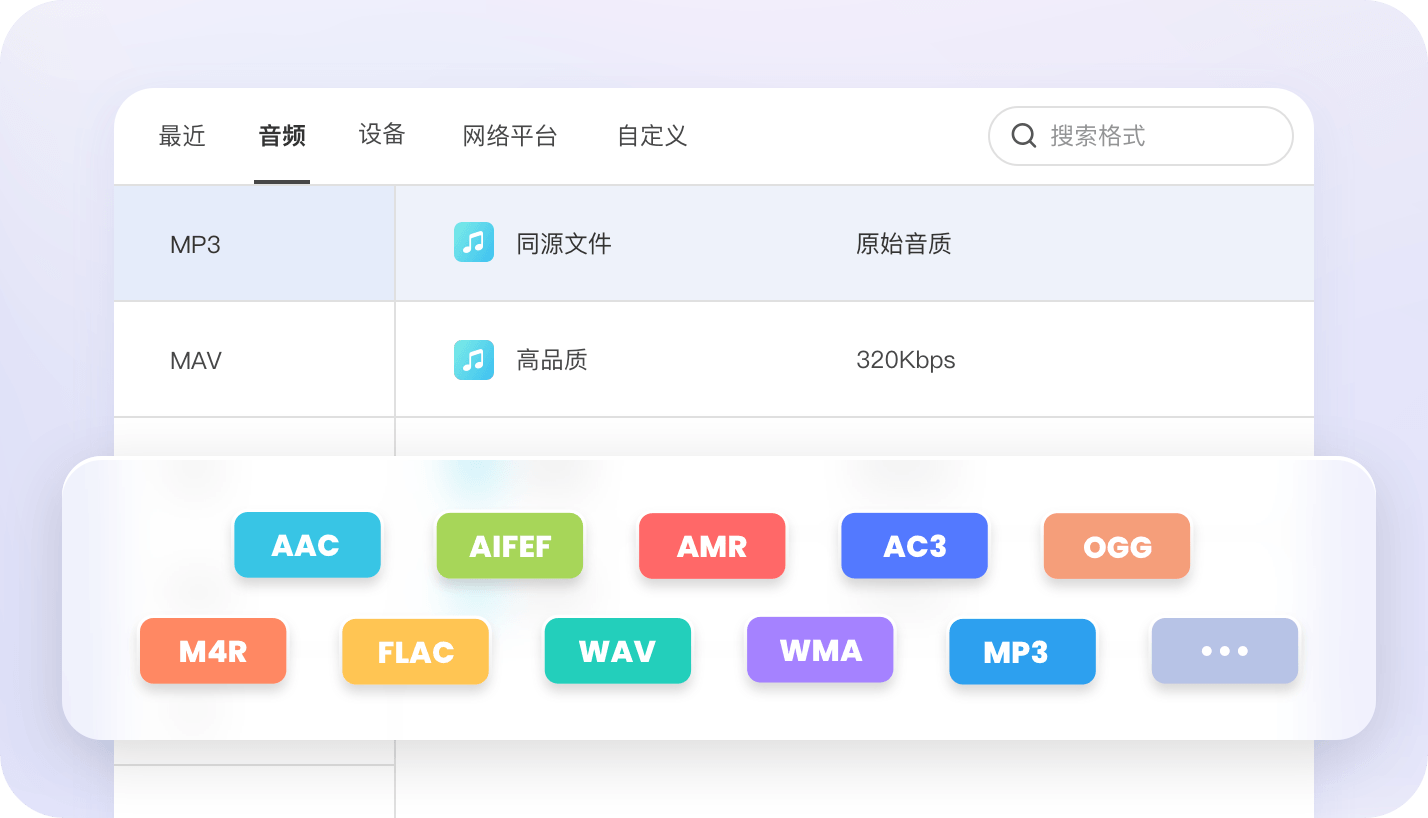Image resolution: width=1428 pixels, height=818 pixels.
Task: Pick the WAV format badge
Action: pyautogui.click(x=618, y=651)
